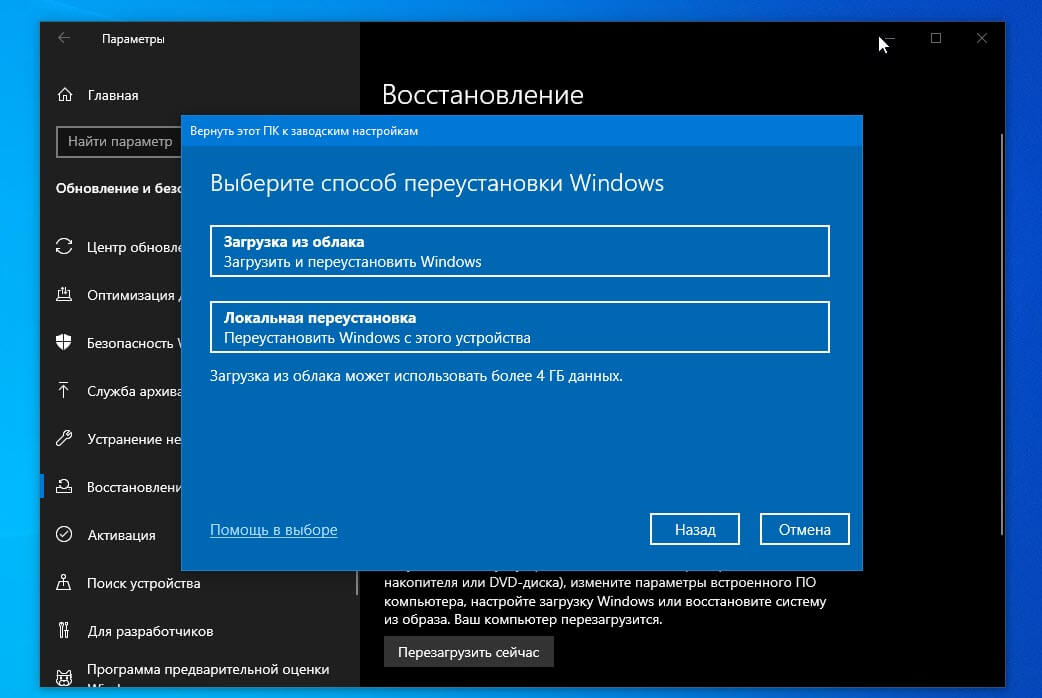This screenshot has width=1042, height=698.
Task: Open Активация settings page
Action: [x=121, y=535]
